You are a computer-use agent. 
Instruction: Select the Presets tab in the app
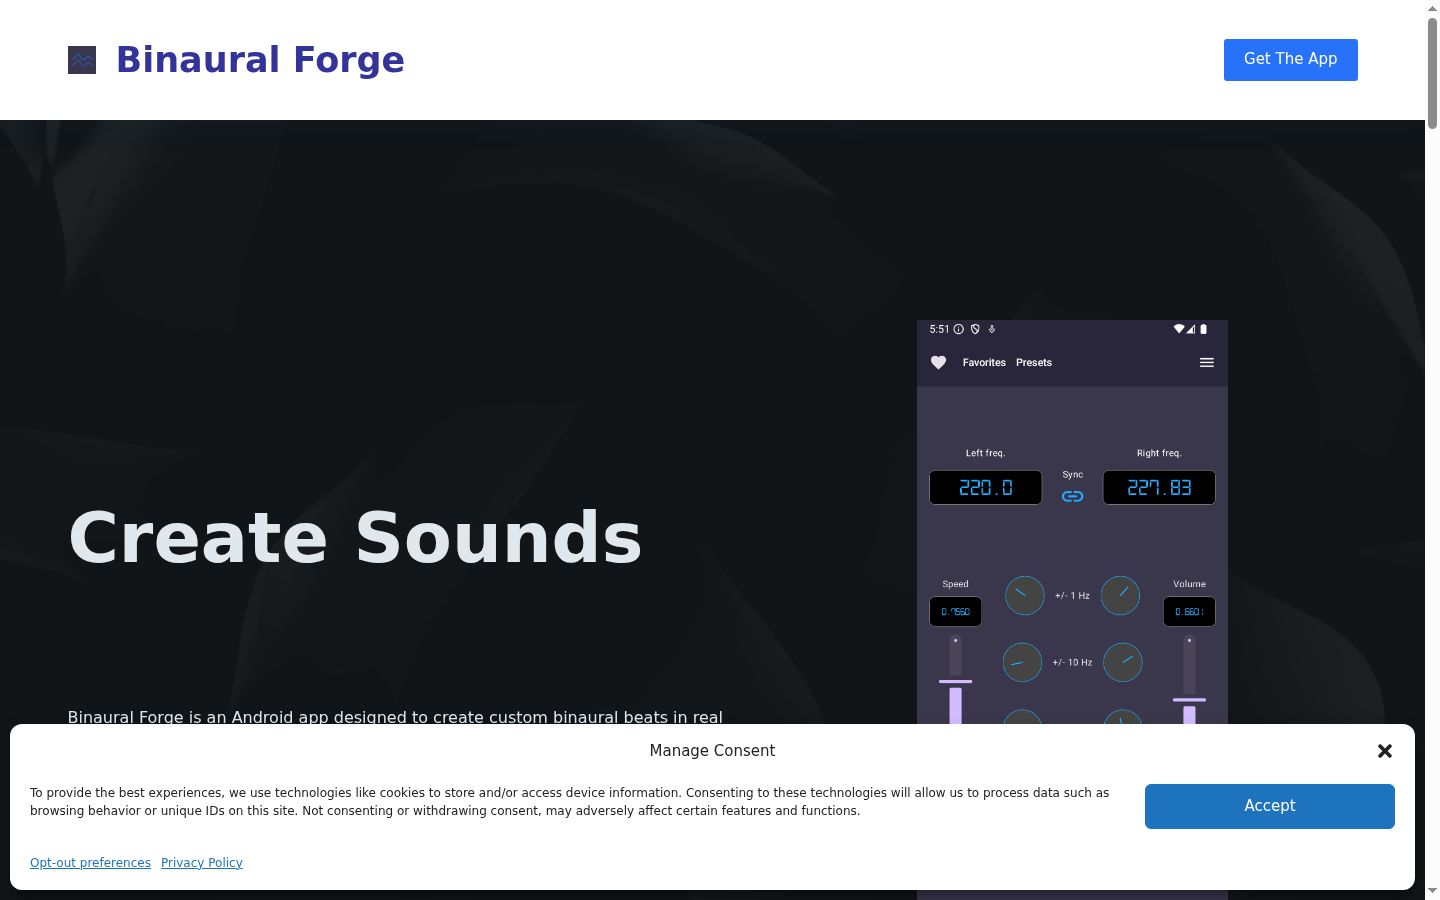click(1034, 363)
